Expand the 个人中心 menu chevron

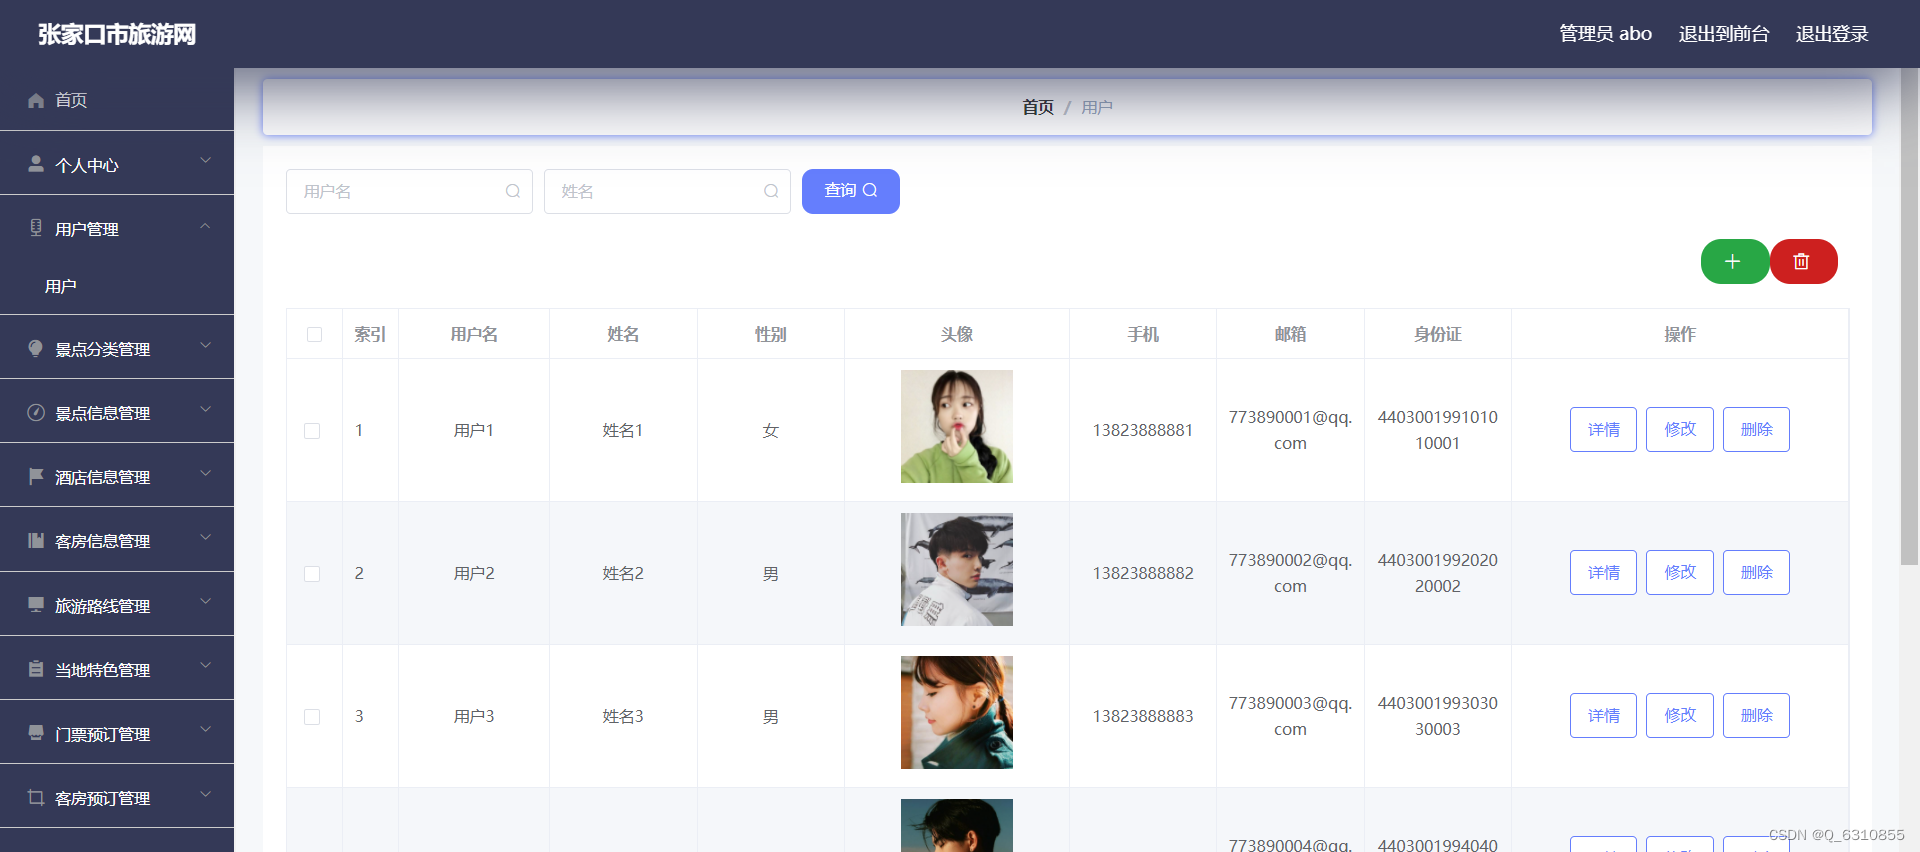click(x=205, y=161)
